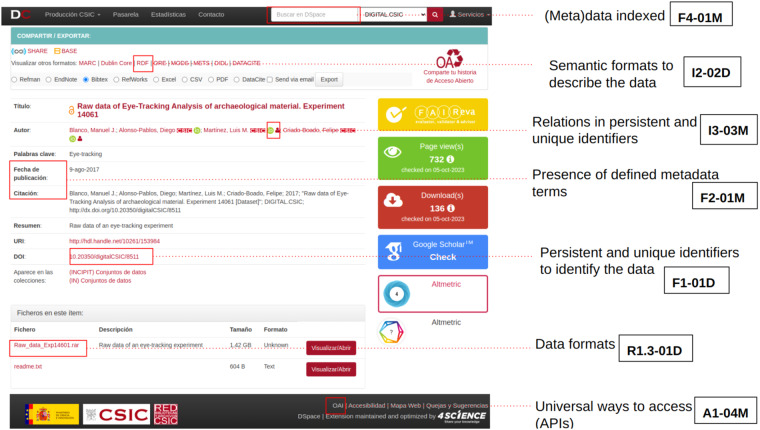Image resolution: width=760 pixels, height=430 pixels.
Task: Click Visualizar/Abrir for Raw_data_Exp14601.rar
Action: tap(330, 348)
